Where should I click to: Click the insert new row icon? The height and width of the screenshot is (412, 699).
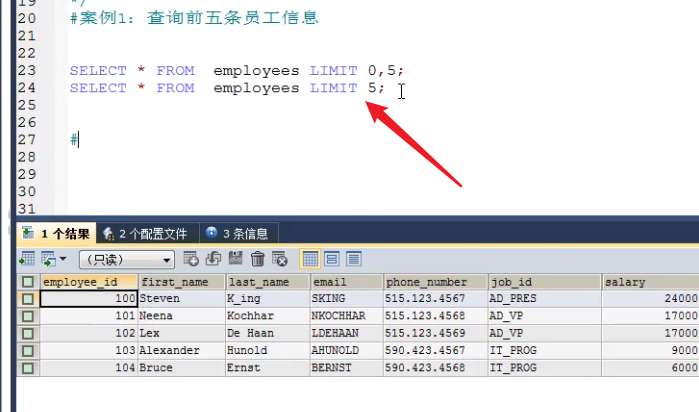pos(191,259)
